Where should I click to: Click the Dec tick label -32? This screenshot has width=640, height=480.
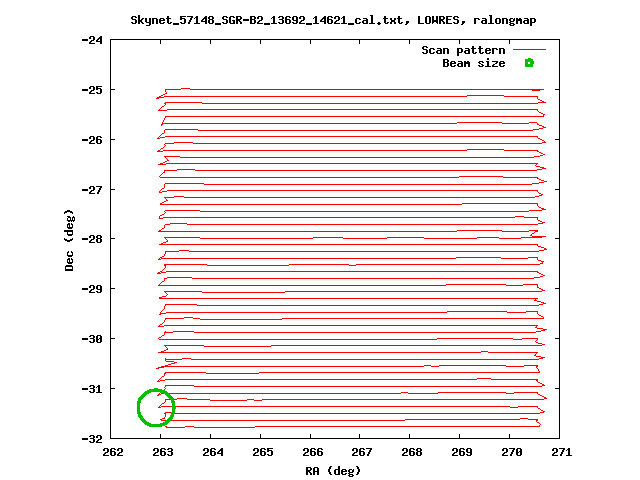(92, 439)
